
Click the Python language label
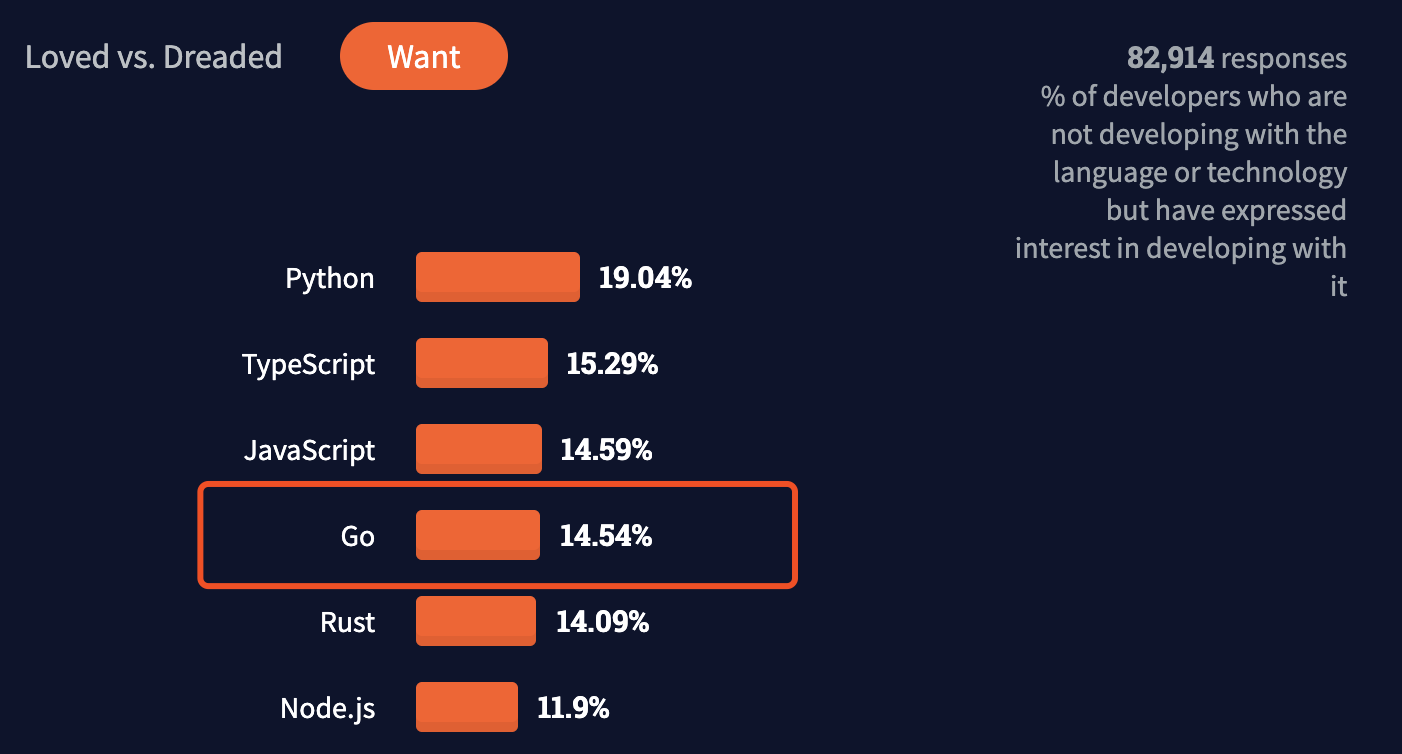click(330, 278)
